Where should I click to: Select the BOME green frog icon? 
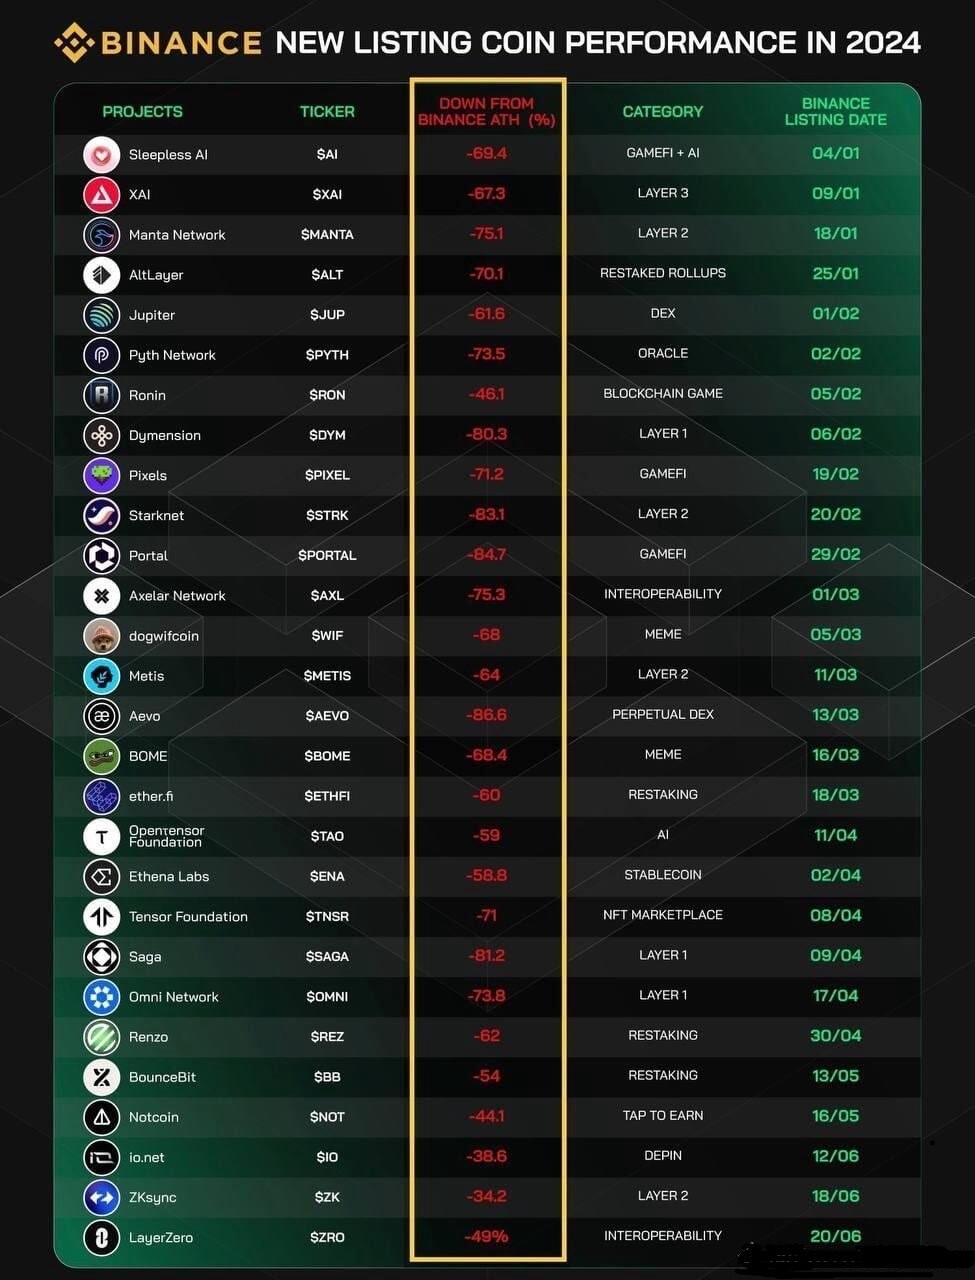pos(102,756)
